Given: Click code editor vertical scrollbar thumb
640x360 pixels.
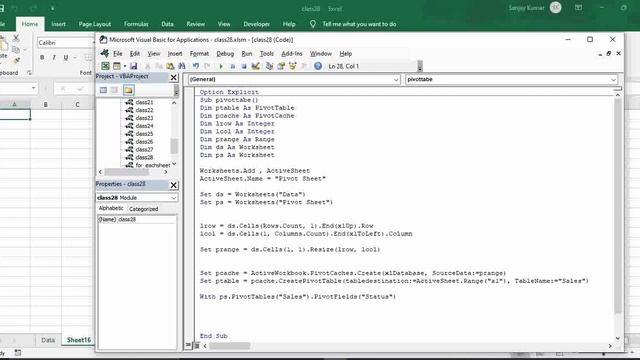Looking at the screenshot, I should [618, 206].
